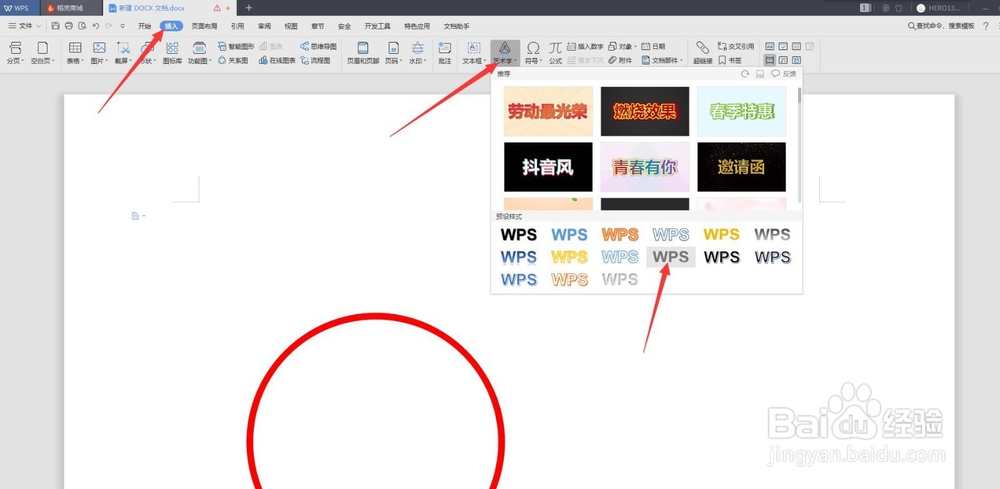Open Watermark (水印) tool
Image resolution: width=1000 pixels, height=489 pixels.
[417, 52]
